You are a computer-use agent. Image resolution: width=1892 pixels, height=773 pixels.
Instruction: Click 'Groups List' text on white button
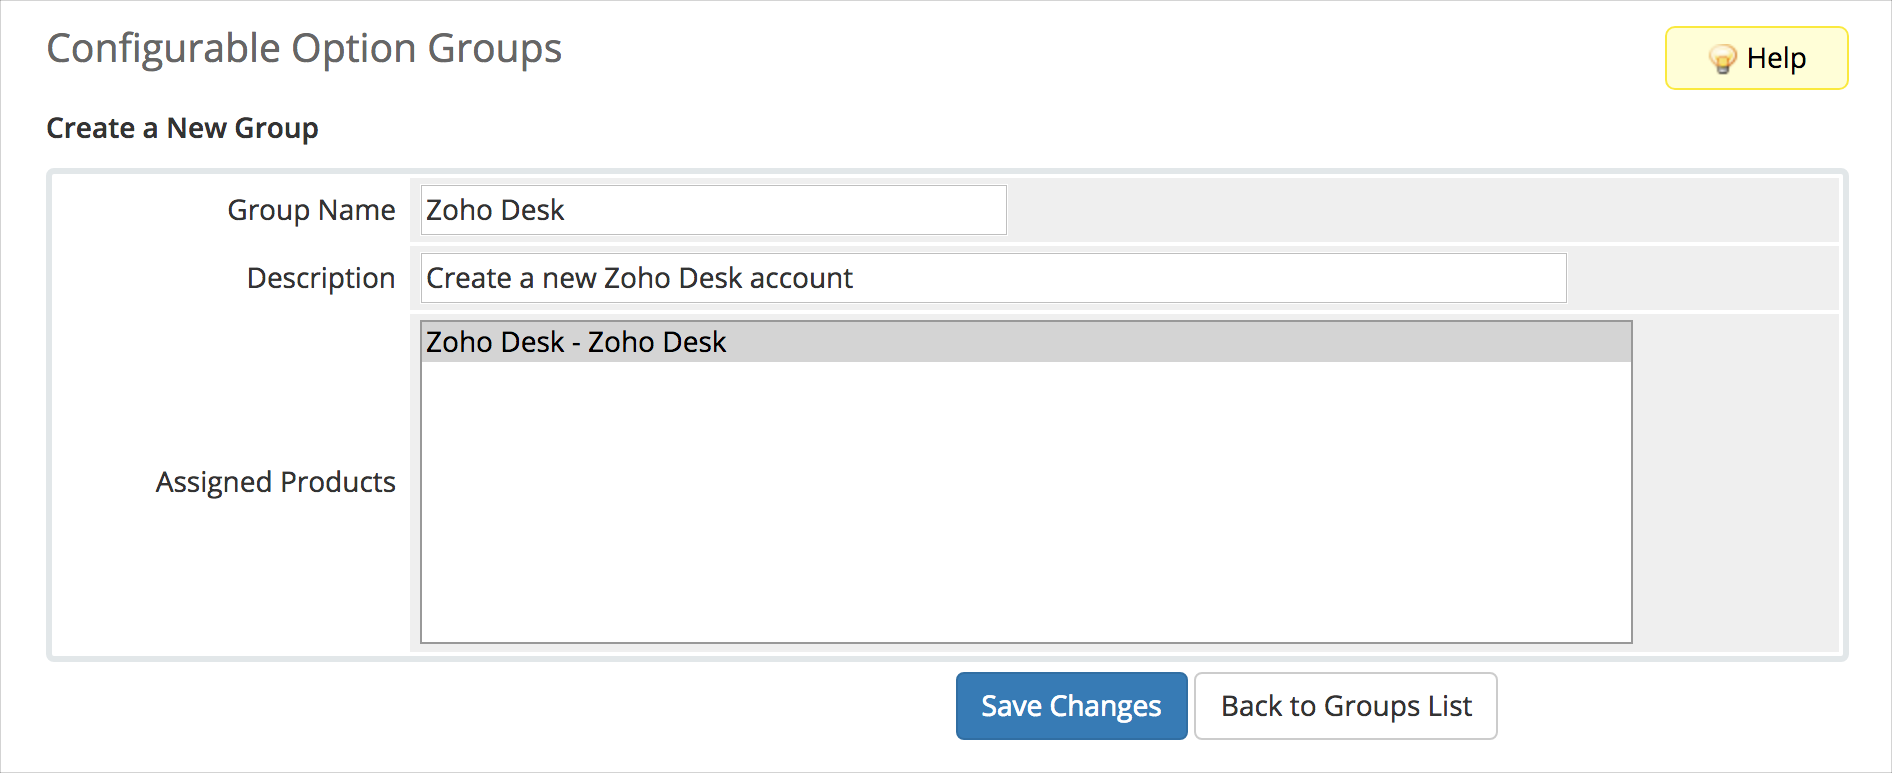coord(1398,706)
